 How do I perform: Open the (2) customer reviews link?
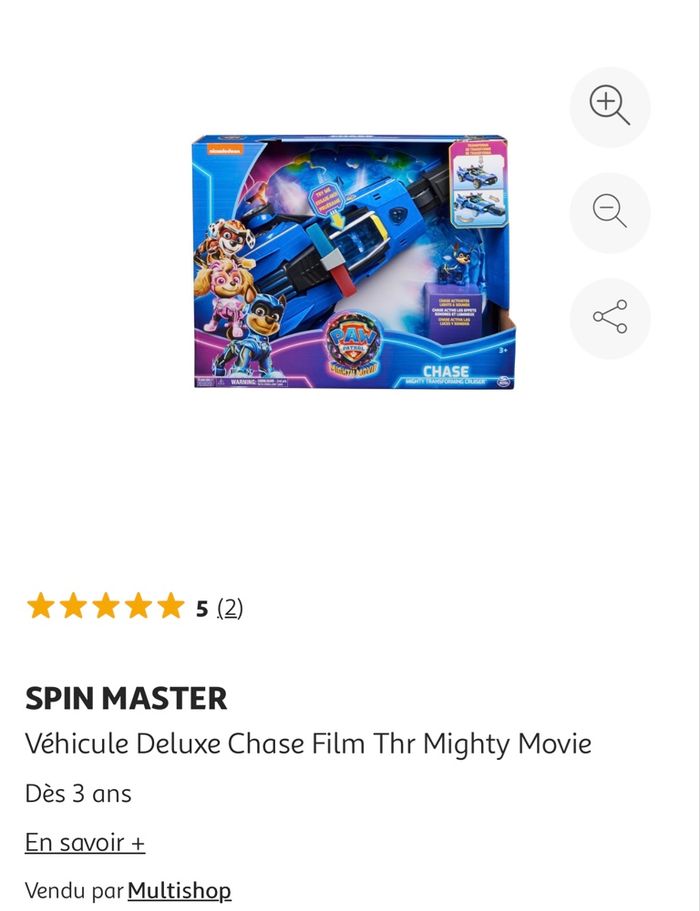tap(230, 608)
